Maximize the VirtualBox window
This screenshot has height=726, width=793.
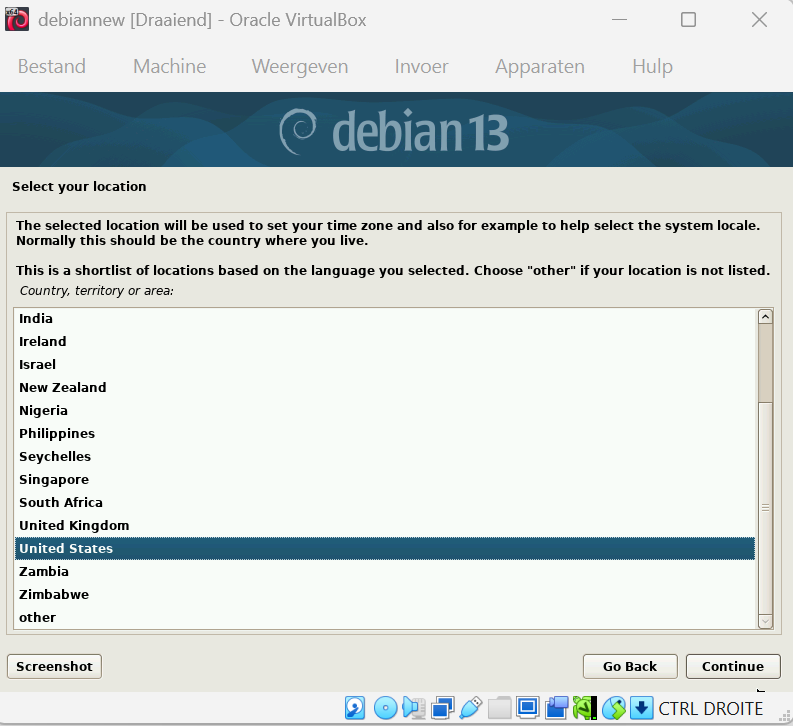[688, 20]
